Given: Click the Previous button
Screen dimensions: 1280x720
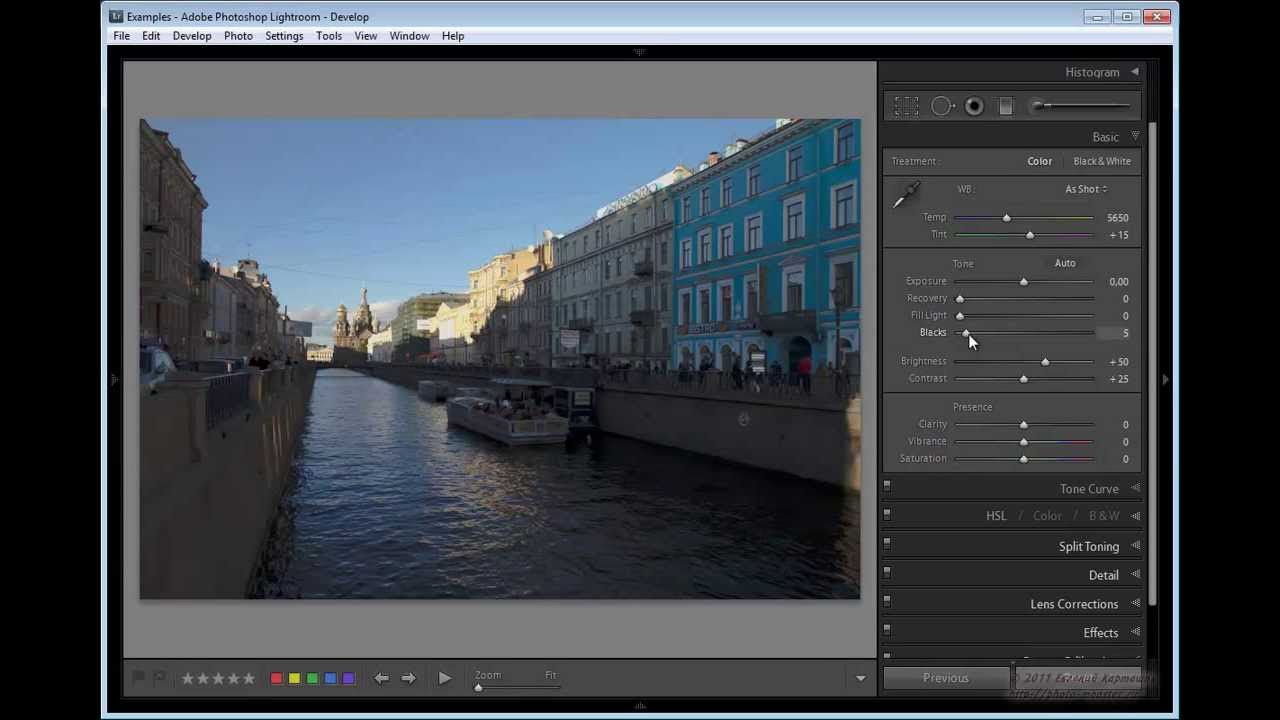Looking at the screenshot, I should tap(946, 678).
